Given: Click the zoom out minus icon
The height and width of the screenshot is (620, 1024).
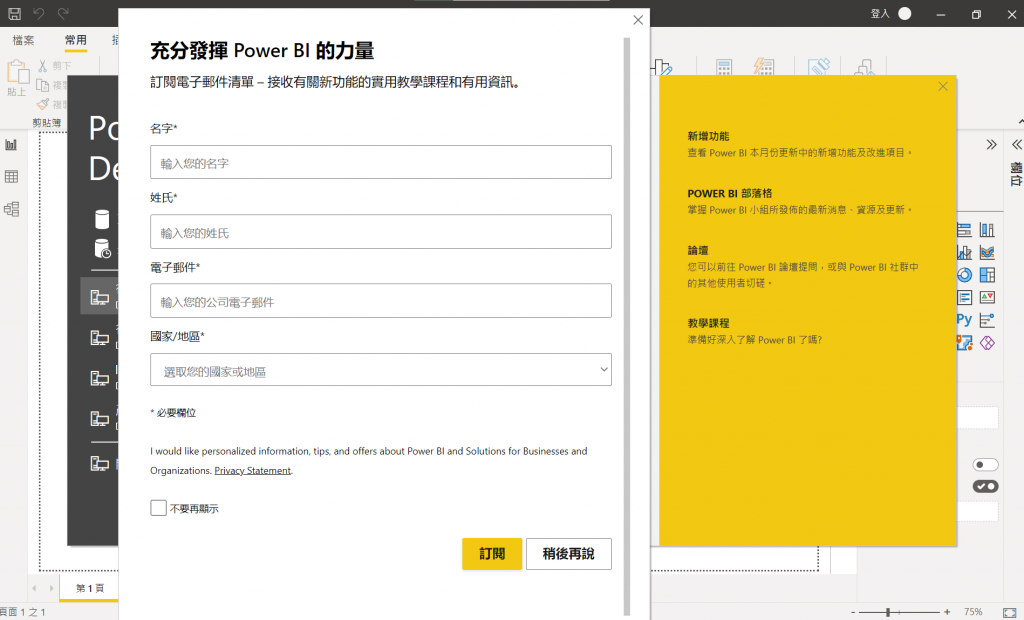Looking at the screenshot, I should [x=853, y=612].
